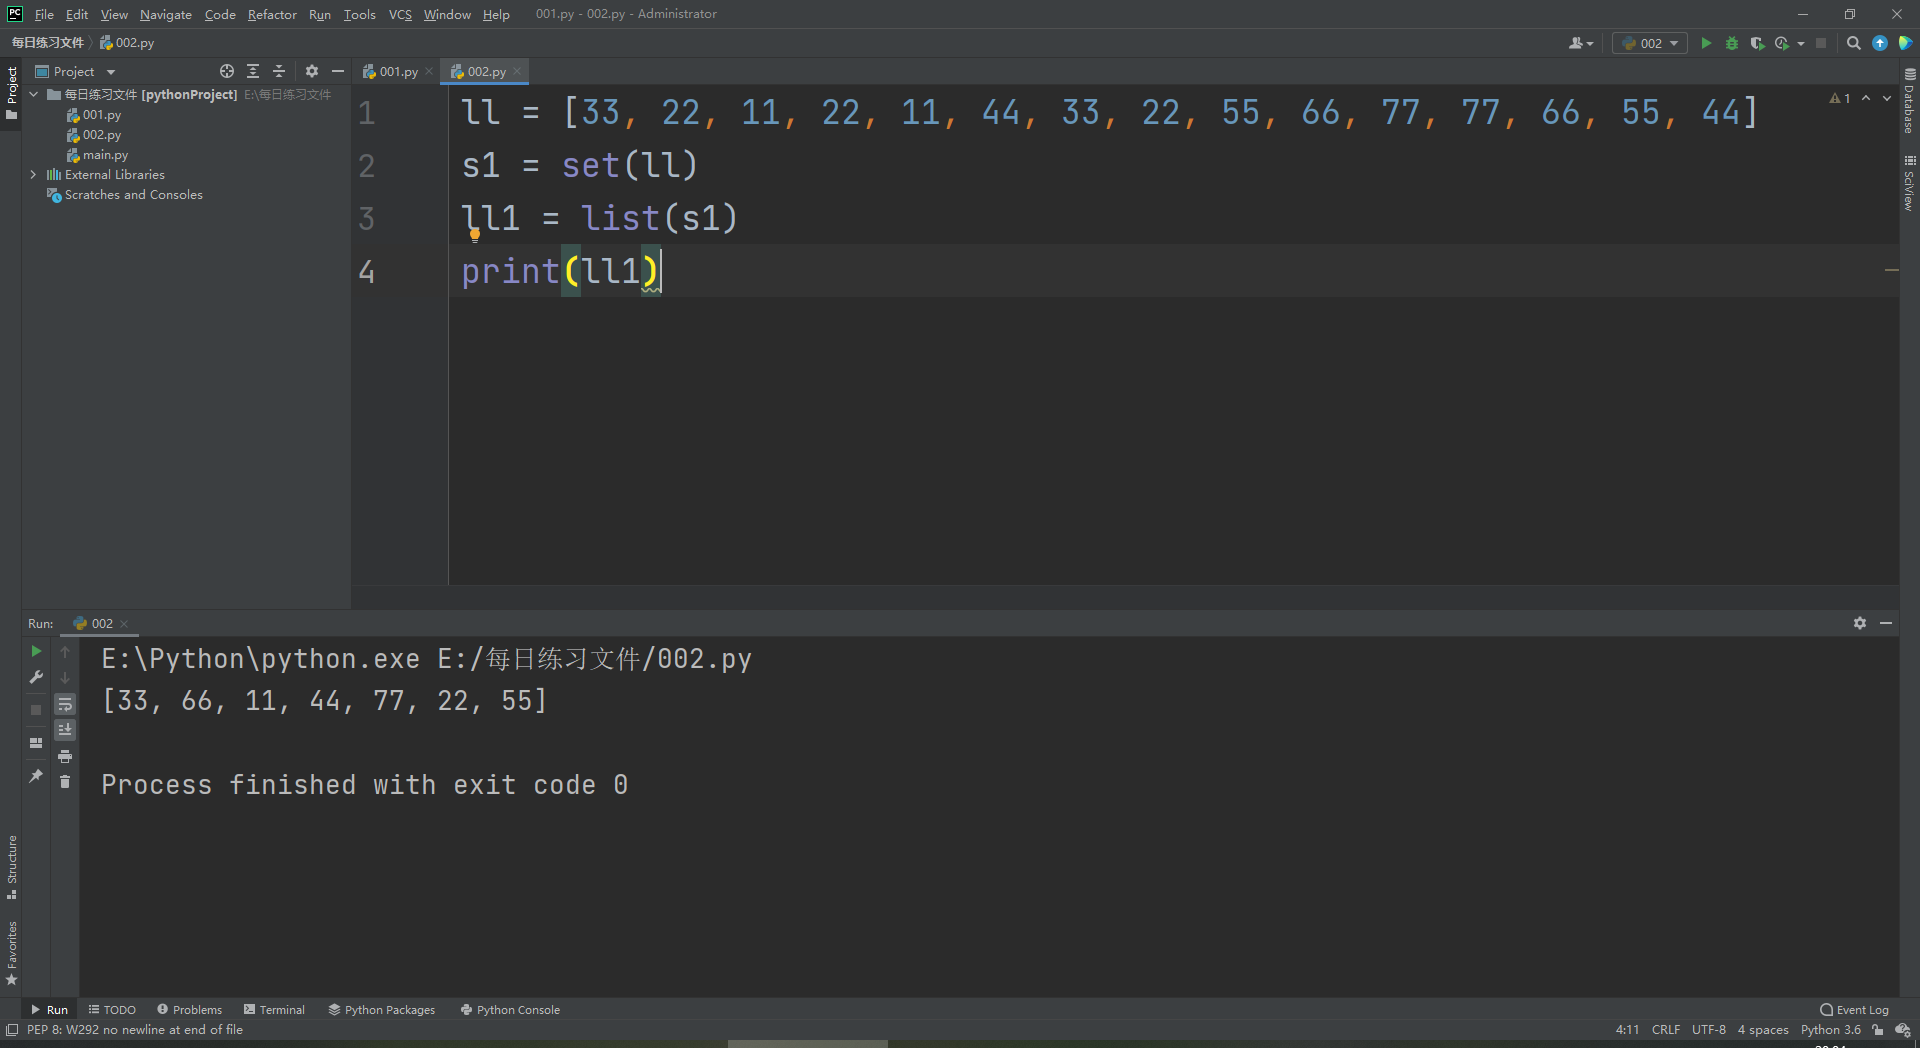Image resolution: width=1920 pixels, height=1048 pixels.
Task: Open the Python Console tool window
Action: pos(510,1010)
